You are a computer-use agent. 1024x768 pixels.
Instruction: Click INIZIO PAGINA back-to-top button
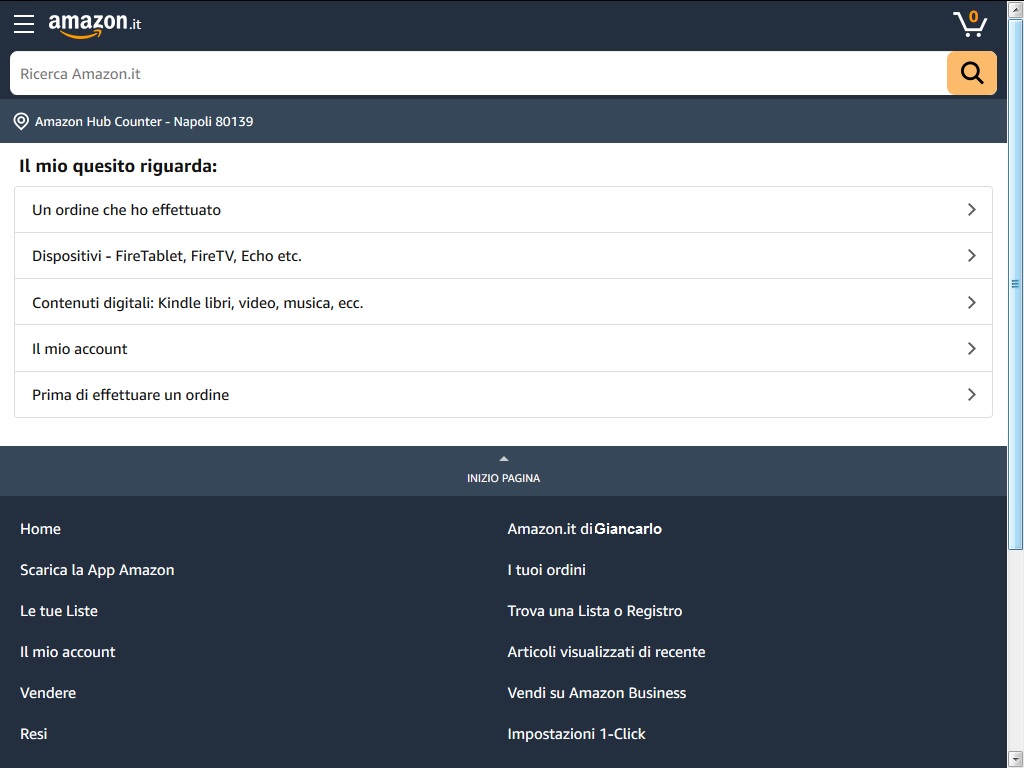(x=504, y=471)
